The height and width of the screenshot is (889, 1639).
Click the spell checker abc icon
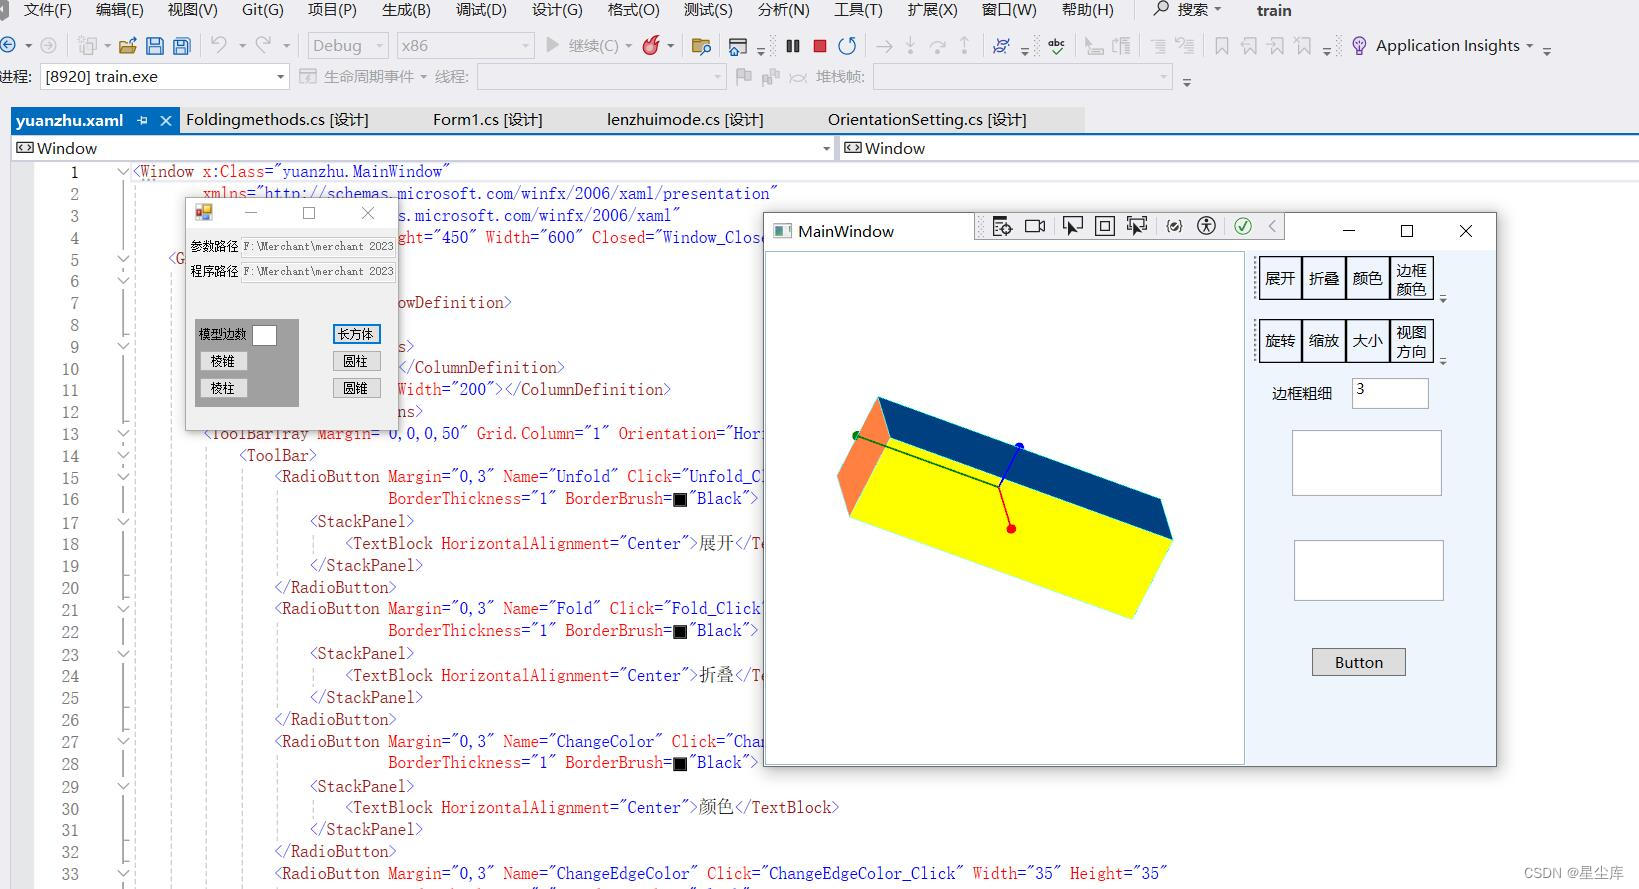(1057, 46)
